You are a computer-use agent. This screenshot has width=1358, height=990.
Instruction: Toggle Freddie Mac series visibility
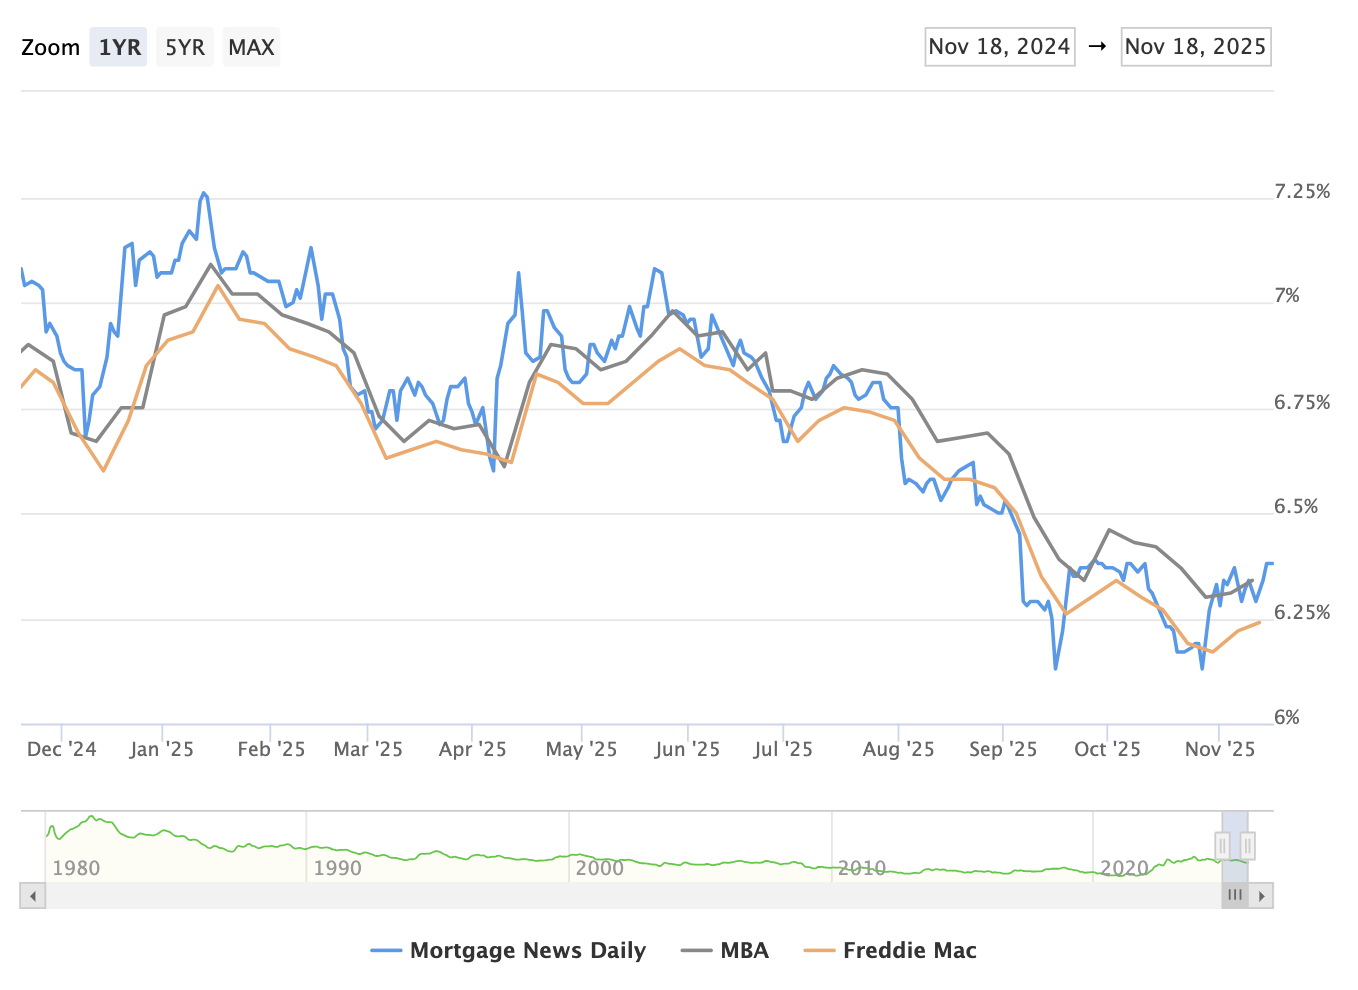[x=909, y=950]
